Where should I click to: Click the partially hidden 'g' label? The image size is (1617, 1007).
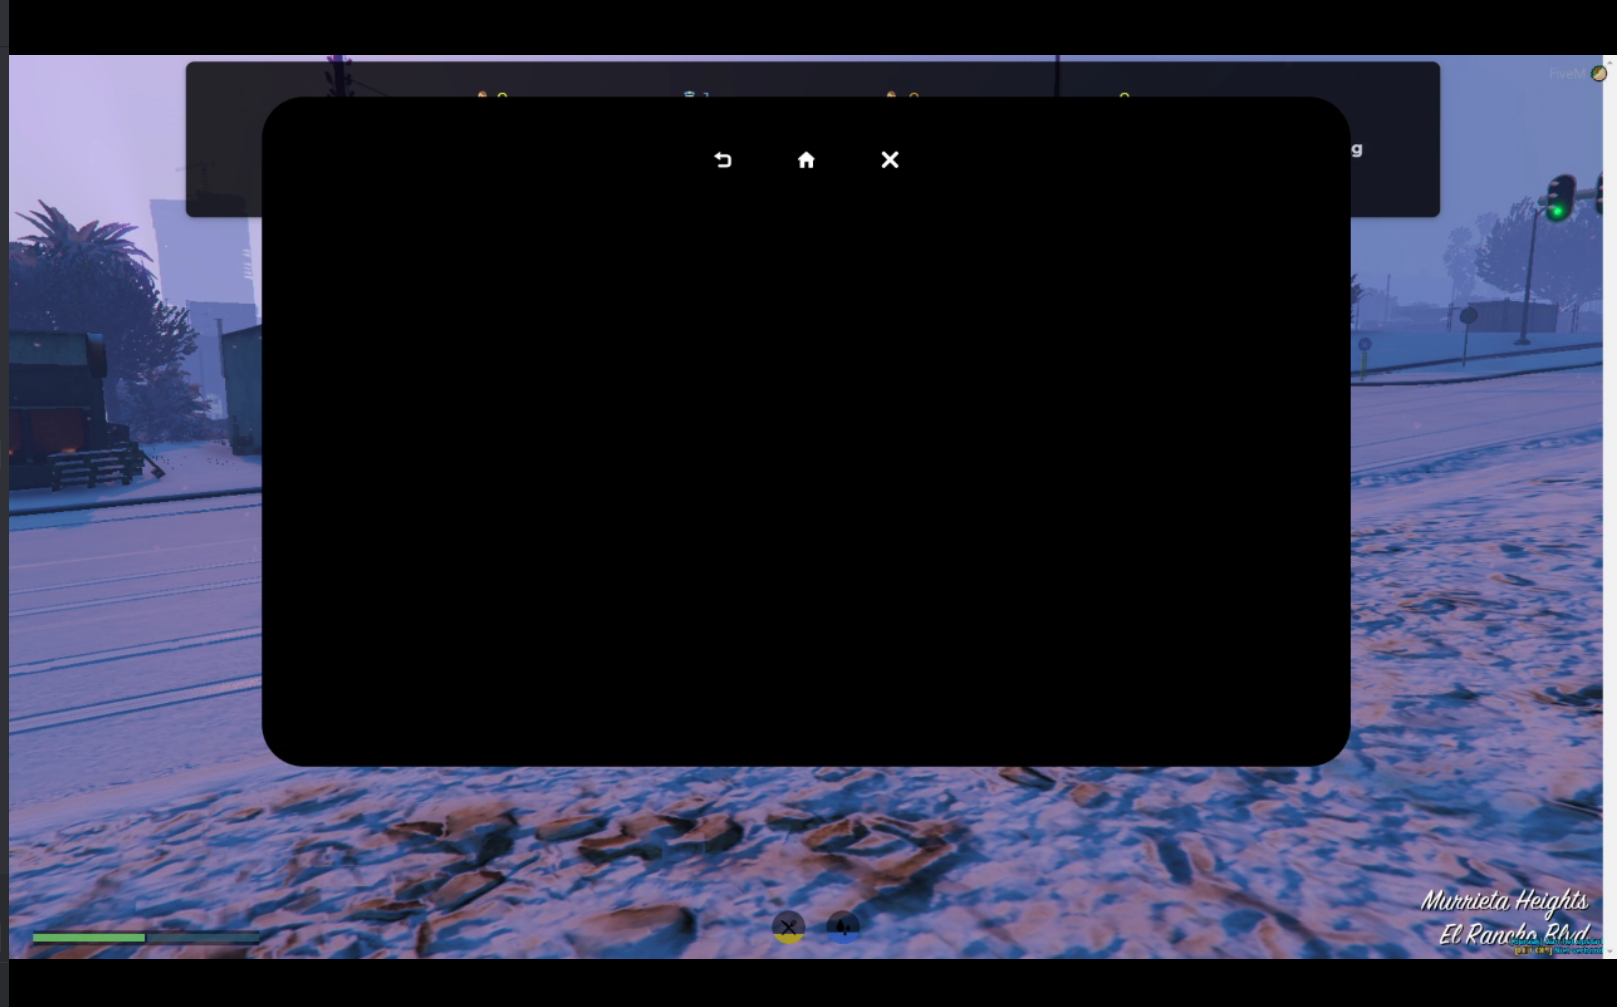click(x=1357, y=149)
